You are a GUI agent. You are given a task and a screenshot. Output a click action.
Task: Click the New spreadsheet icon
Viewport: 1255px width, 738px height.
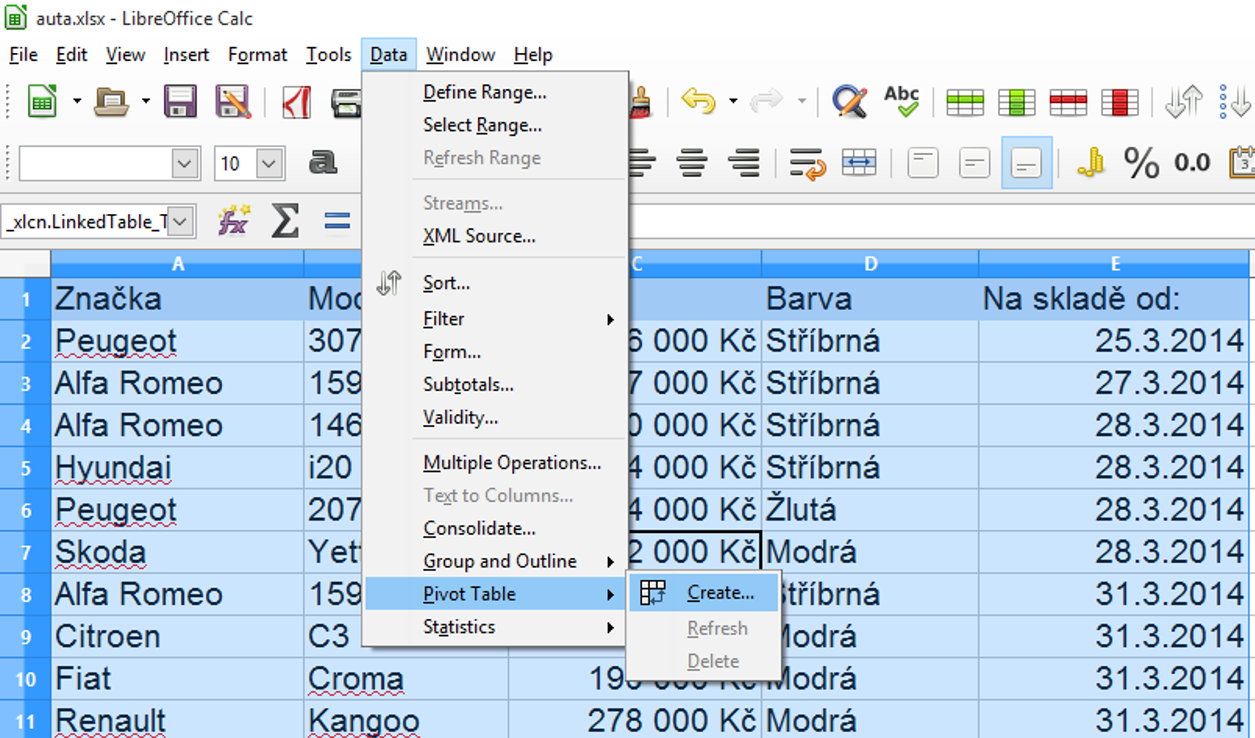pyautogui.click(x=42, y=101)
